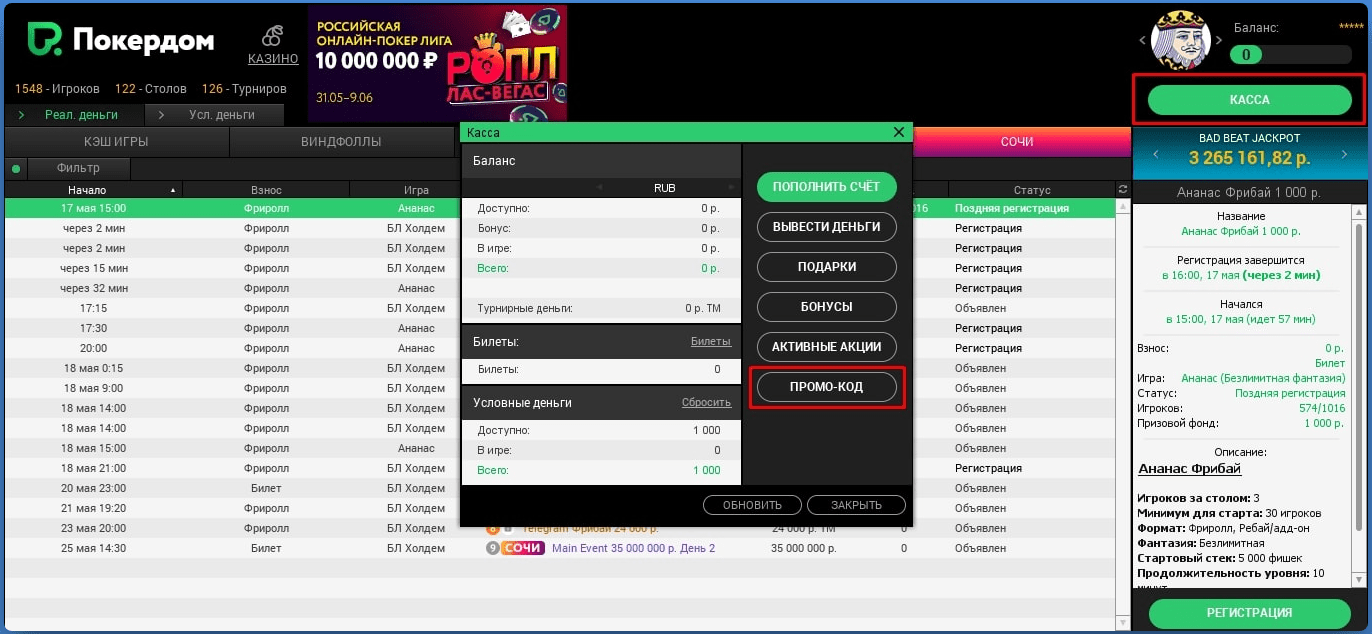This screenshot has height=634, width=1372.
Task: Click Main Event 35 000 000 р. День 2
Action: coord(633,548)
